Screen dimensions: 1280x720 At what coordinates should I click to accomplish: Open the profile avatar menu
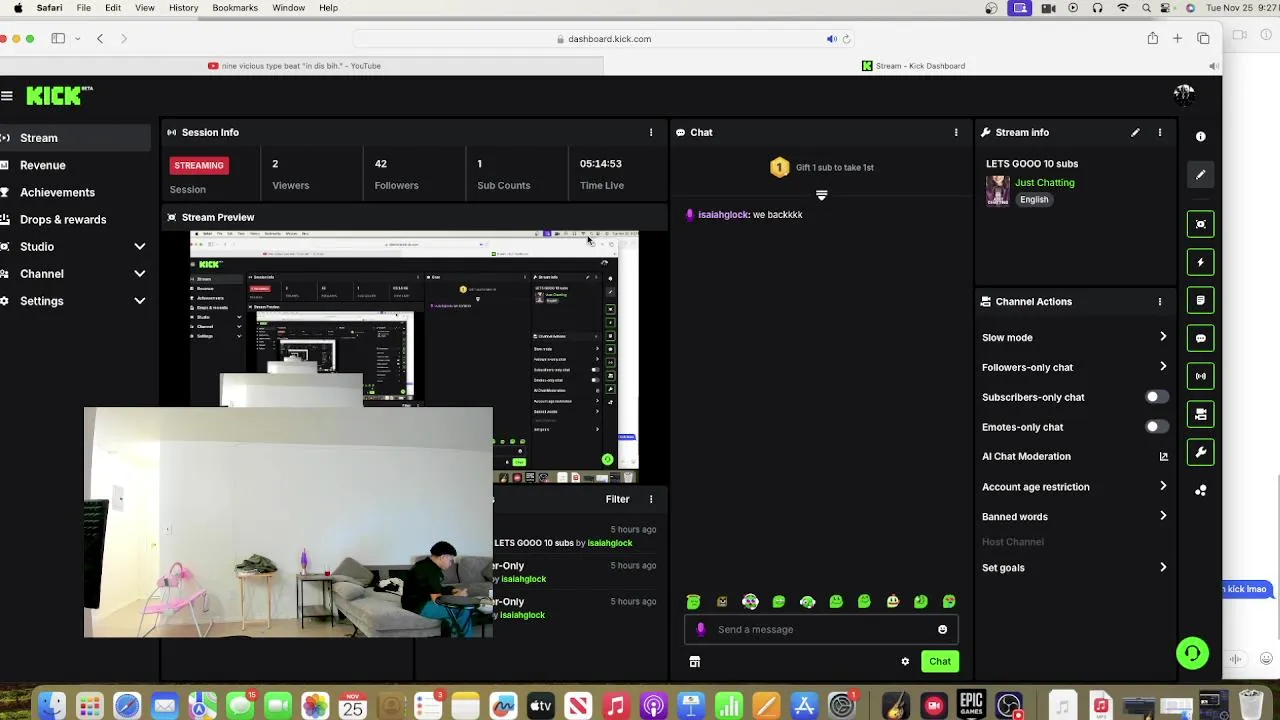tap(1184, 95)
